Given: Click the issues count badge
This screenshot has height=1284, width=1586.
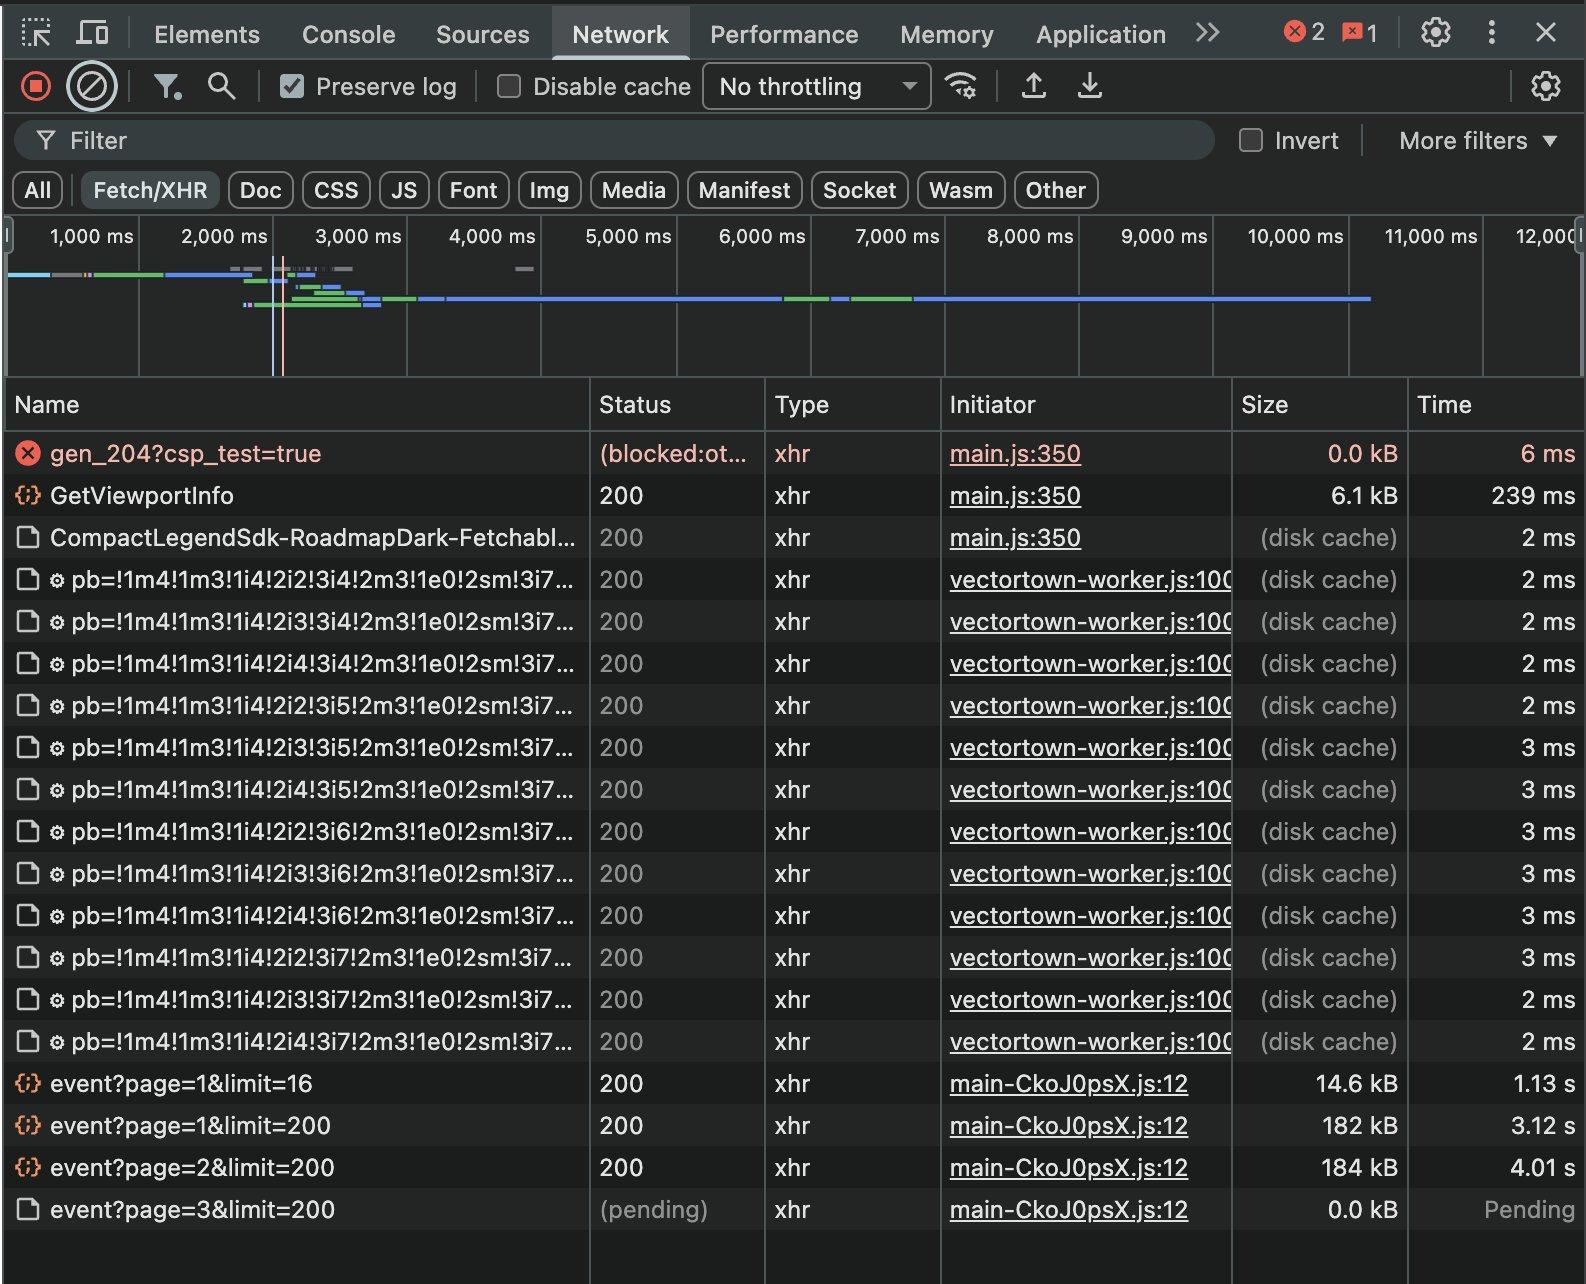Looking at the screenshot, I should click(x=1359, y=33).
